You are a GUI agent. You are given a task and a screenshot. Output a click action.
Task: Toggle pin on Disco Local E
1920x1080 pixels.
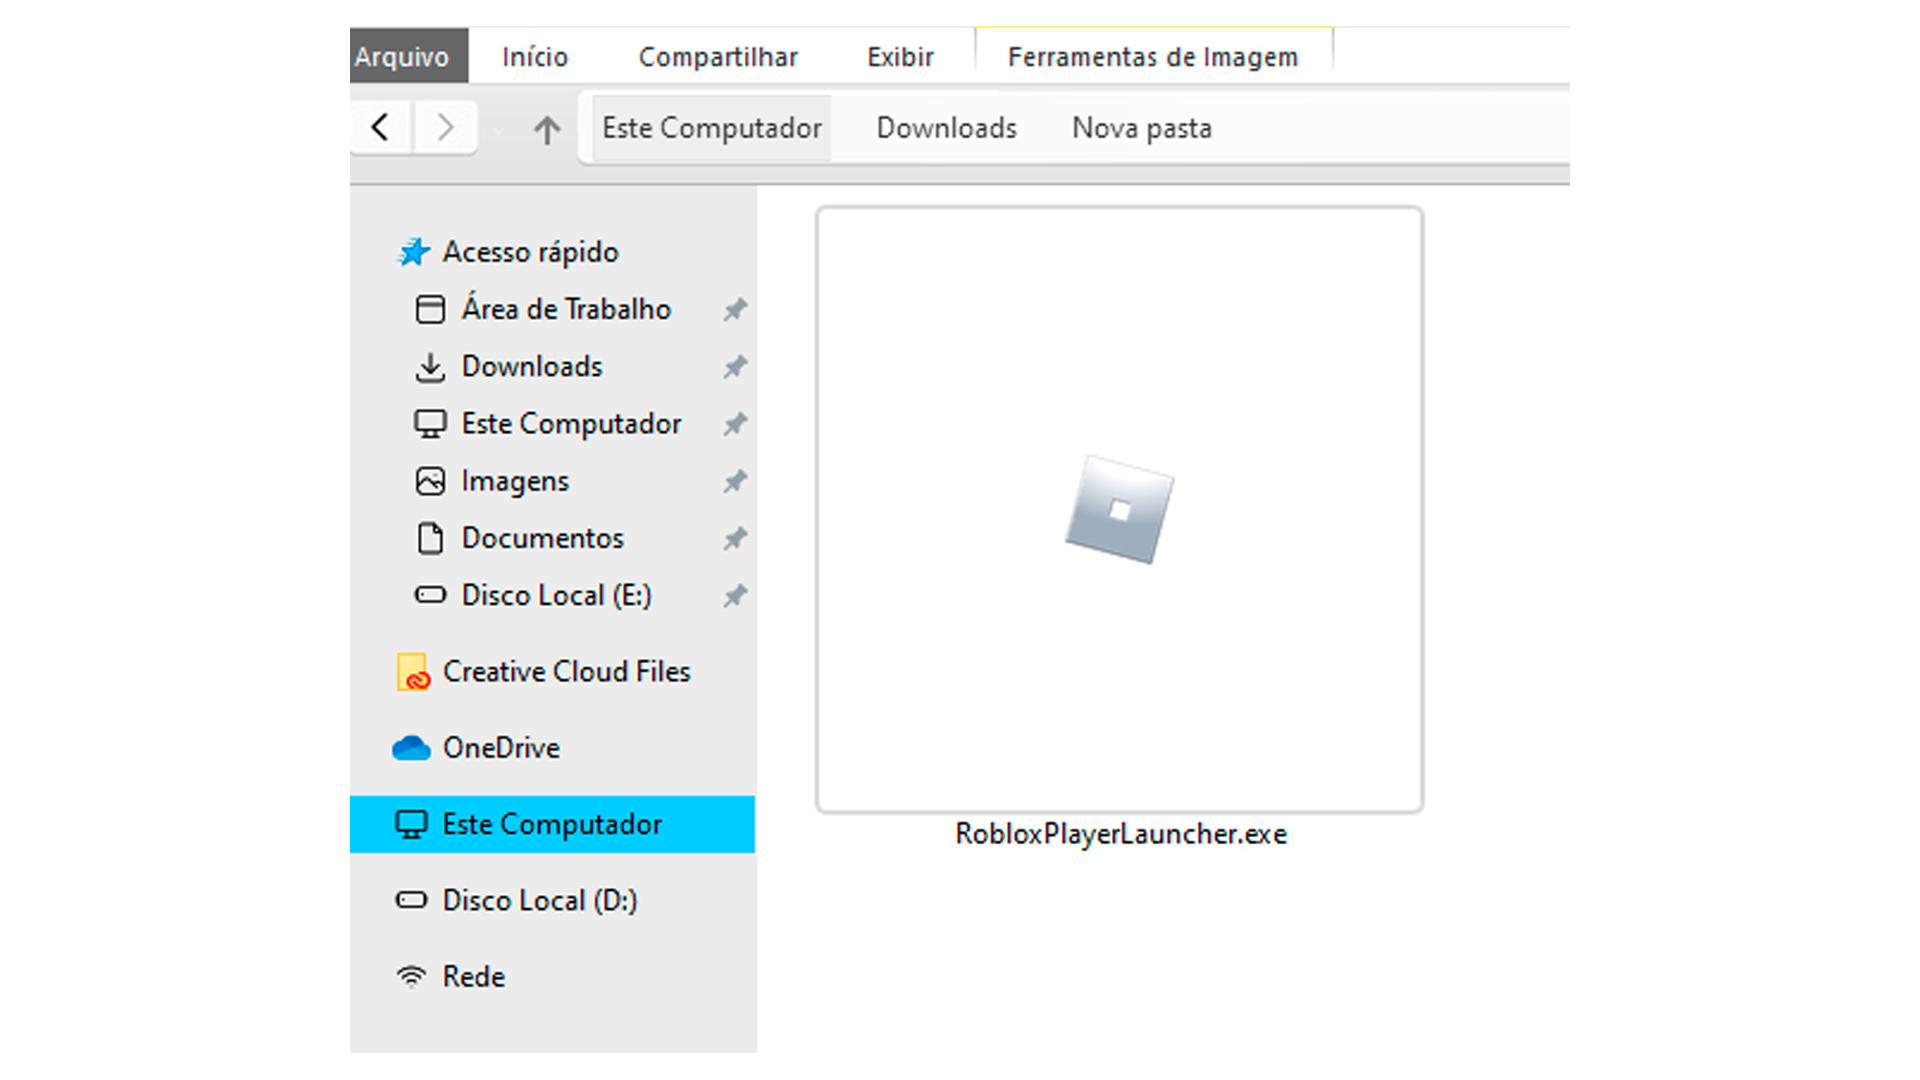[x=736, y=595]
